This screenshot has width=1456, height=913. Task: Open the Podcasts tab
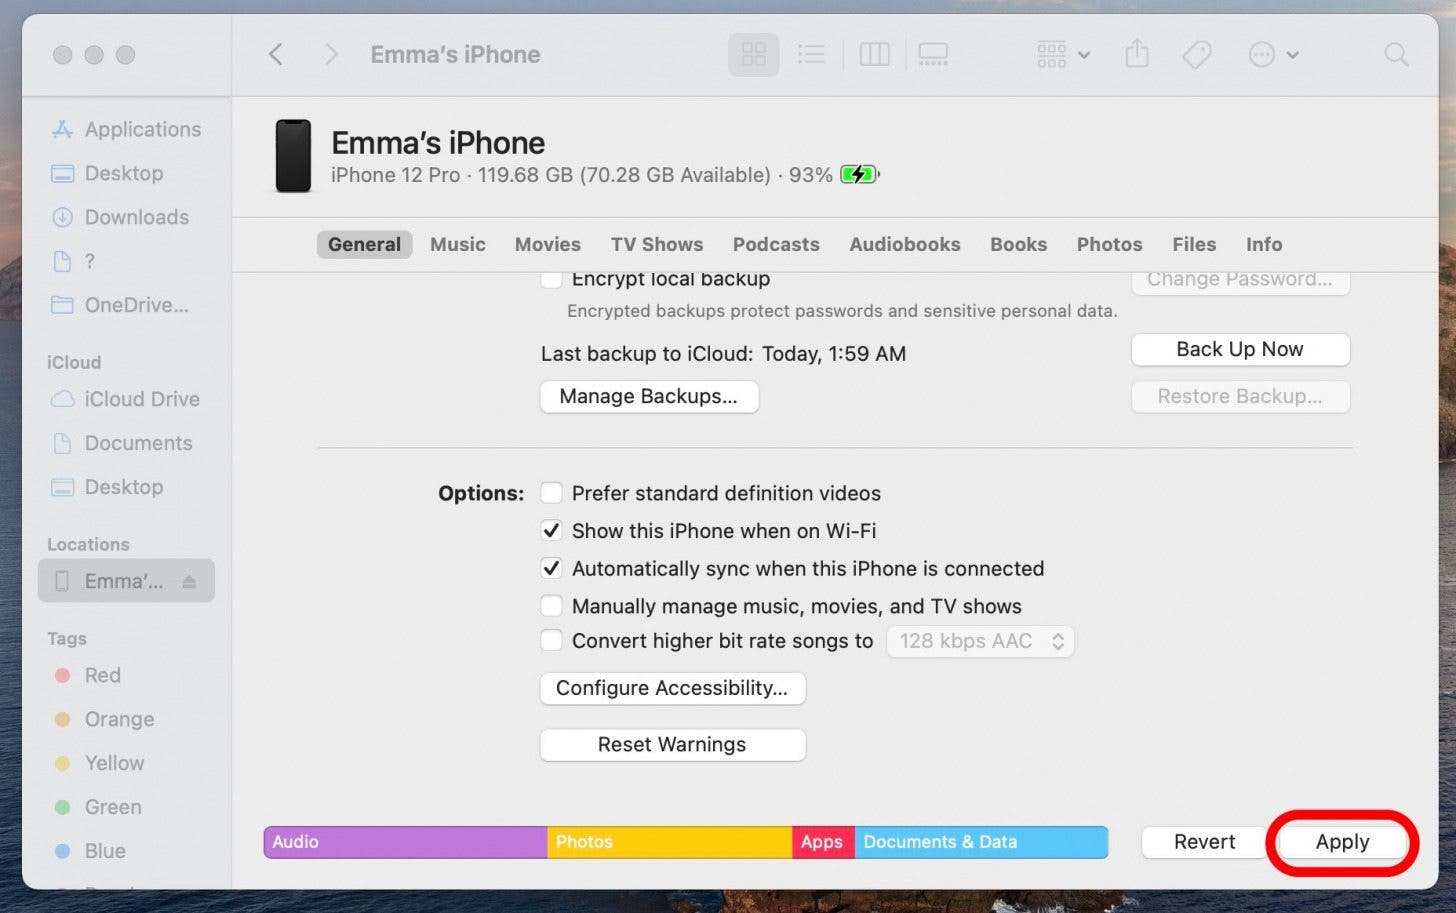coord(775,244)
